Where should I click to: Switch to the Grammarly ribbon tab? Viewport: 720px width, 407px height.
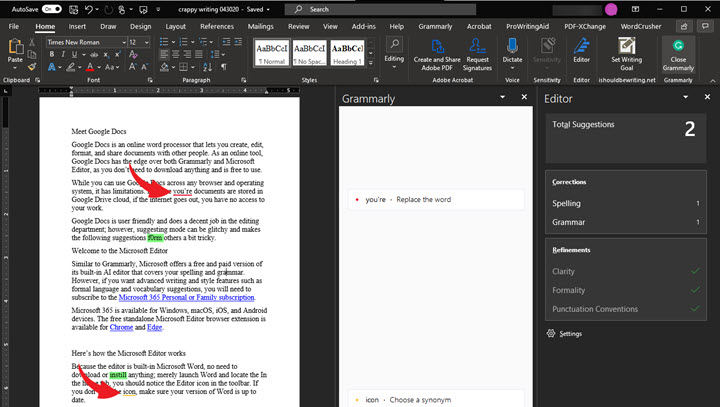pos(435,27)
